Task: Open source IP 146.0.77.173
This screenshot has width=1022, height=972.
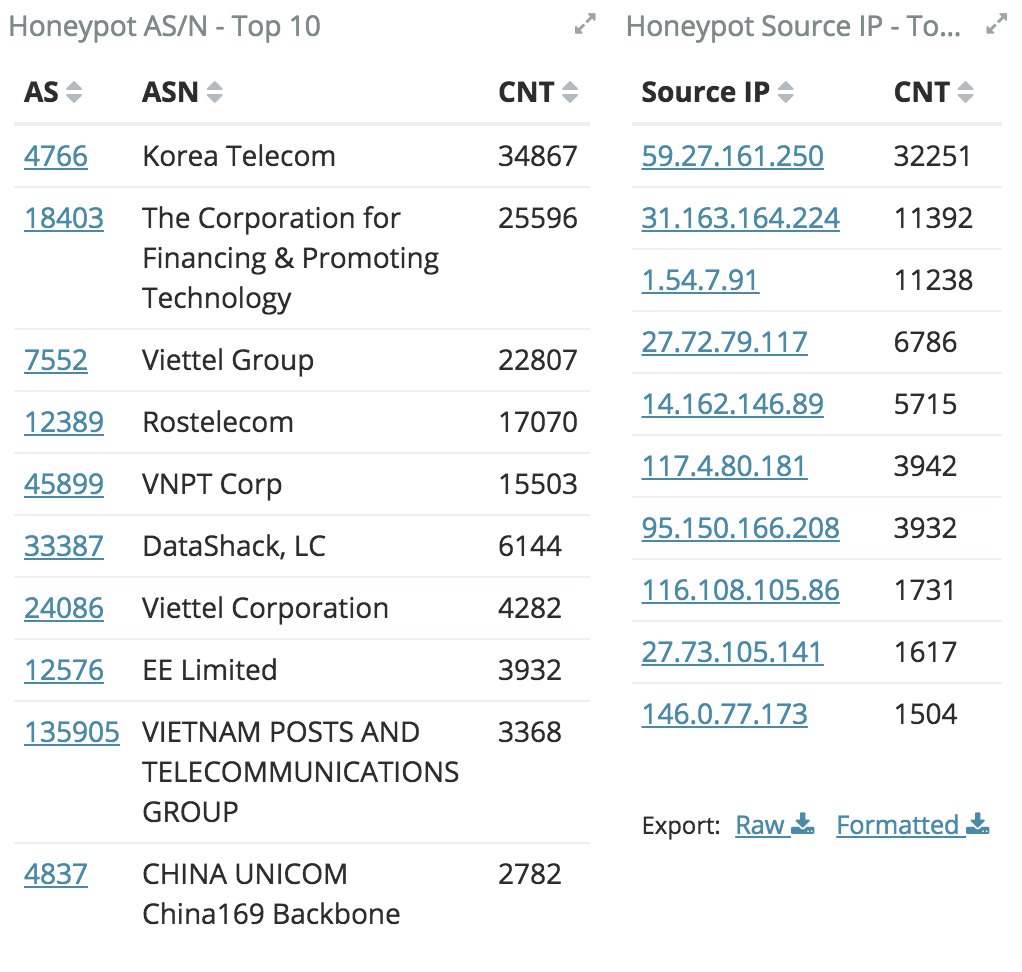Action: coord(725,714)
